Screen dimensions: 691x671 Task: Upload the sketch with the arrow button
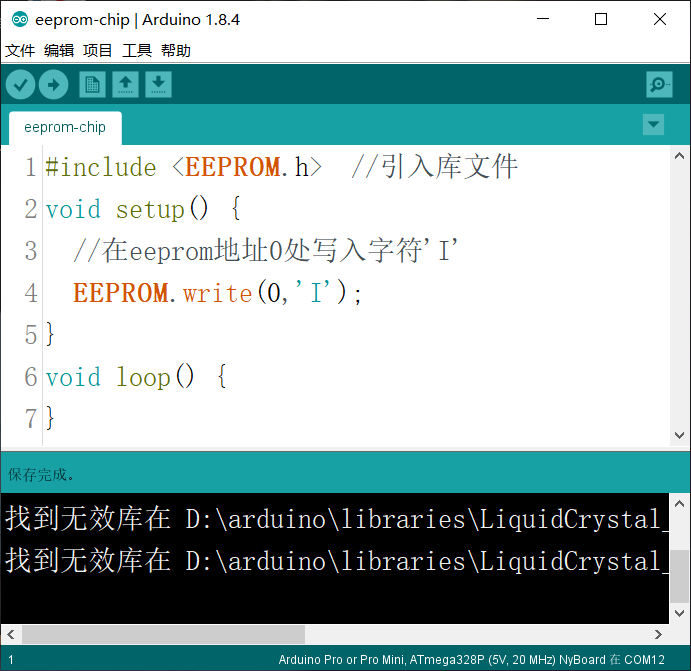click(x=53, y=85)
